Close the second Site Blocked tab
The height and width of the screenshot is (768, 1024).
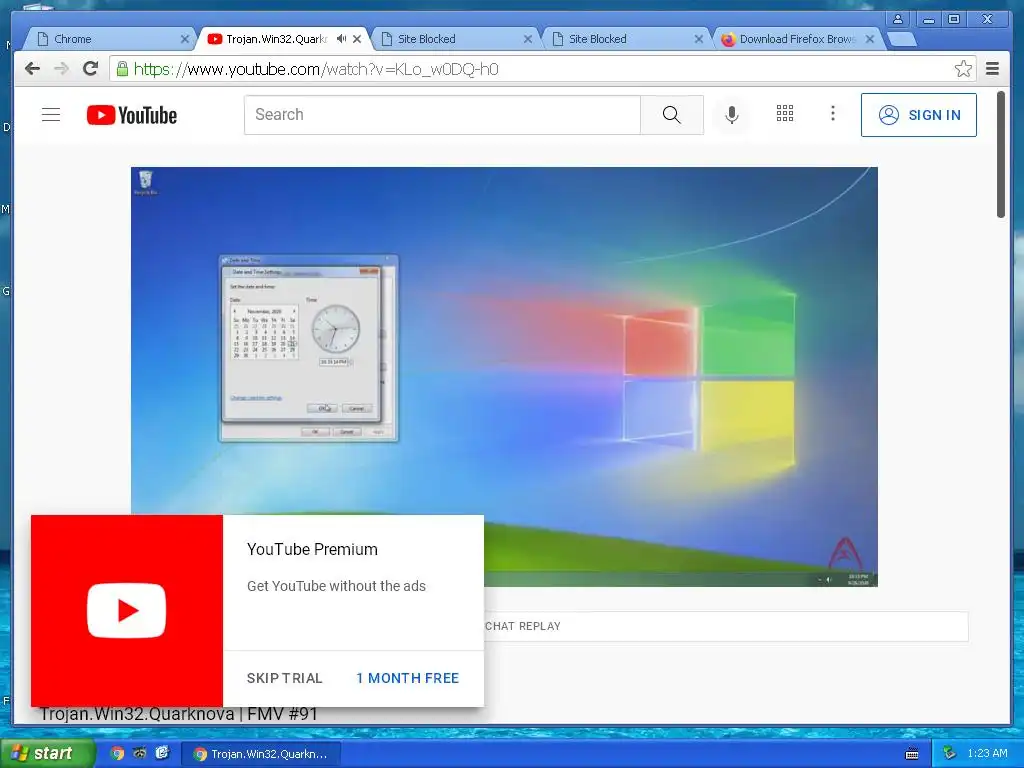[699, 39]
